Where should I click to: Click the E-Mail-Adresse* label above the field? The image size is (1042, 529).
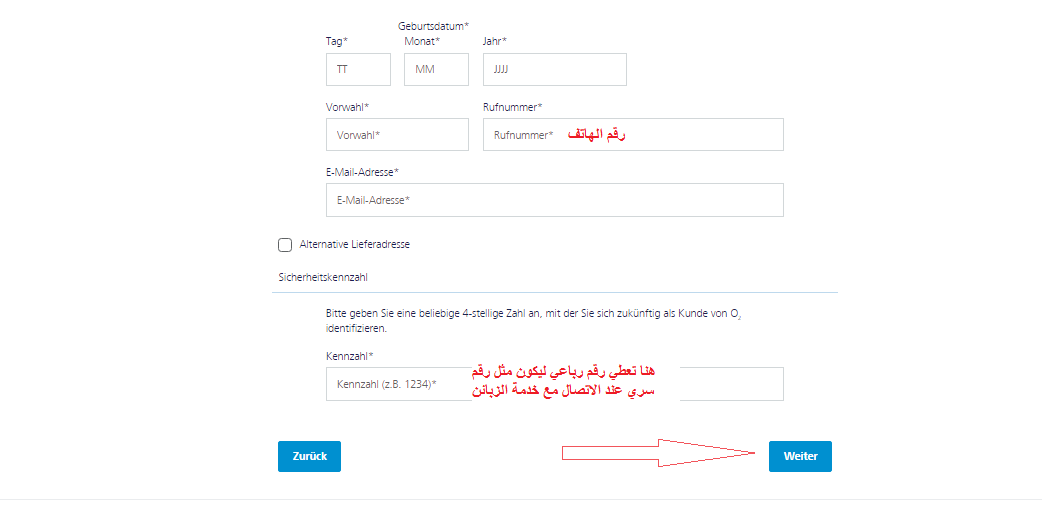(x=362, y=172)
